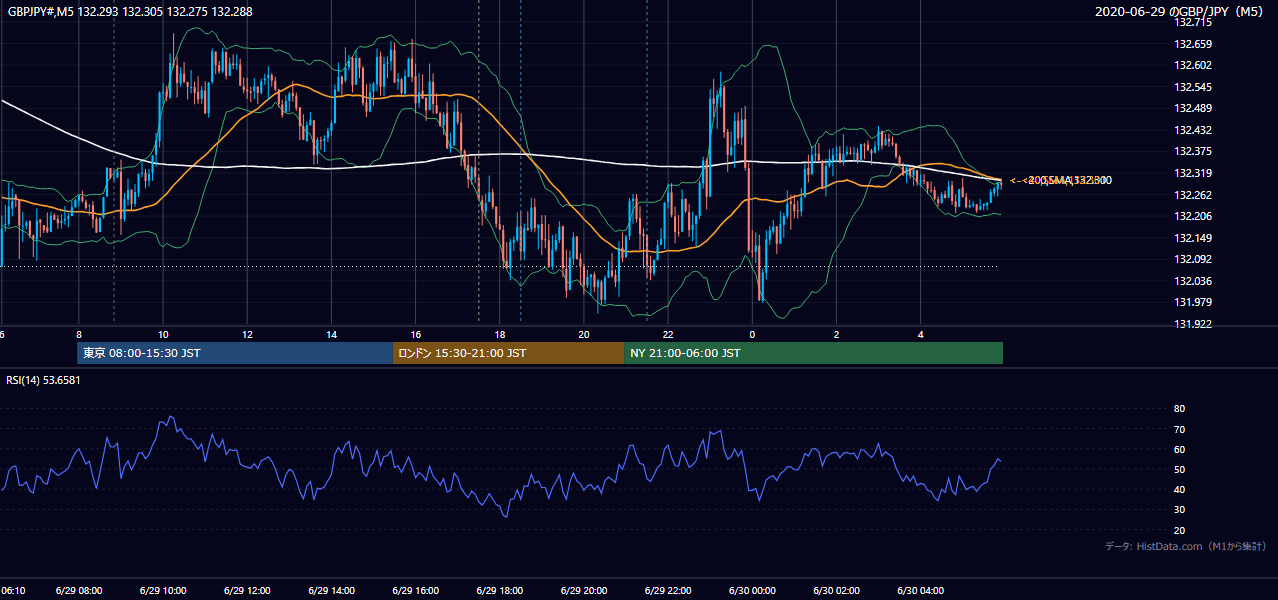
Task: Click RSI scale value 60
Action: pos(1179,449)
